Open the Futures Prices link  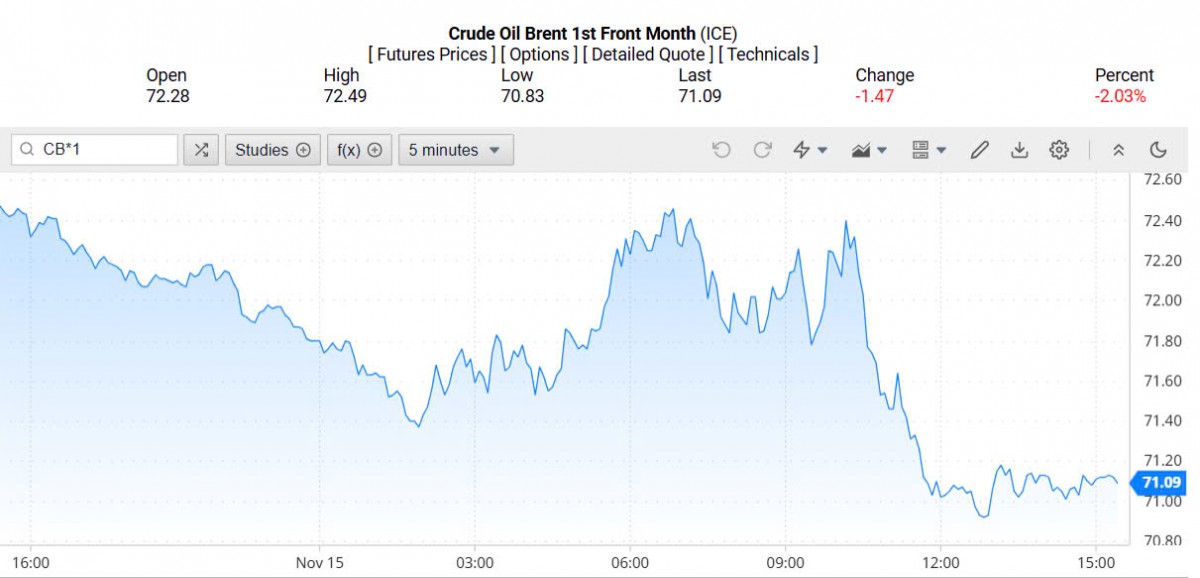click(x=432, y=54)
